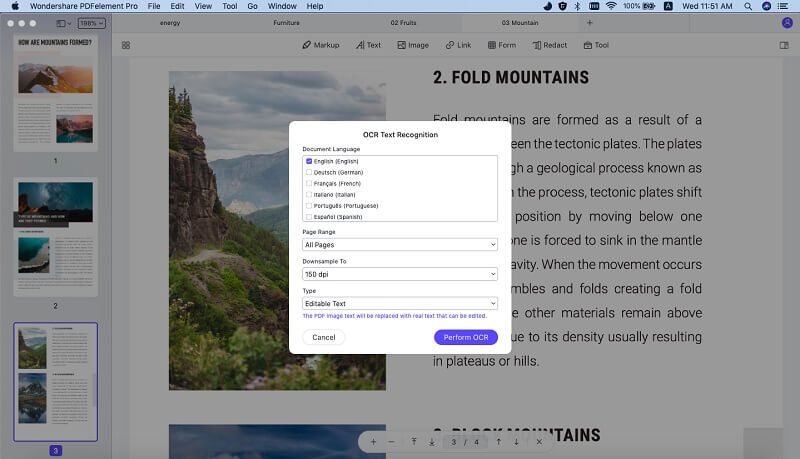Zoom in with the plus icon
The height and width of the screenshot is (459, 800).
point(373,442)
